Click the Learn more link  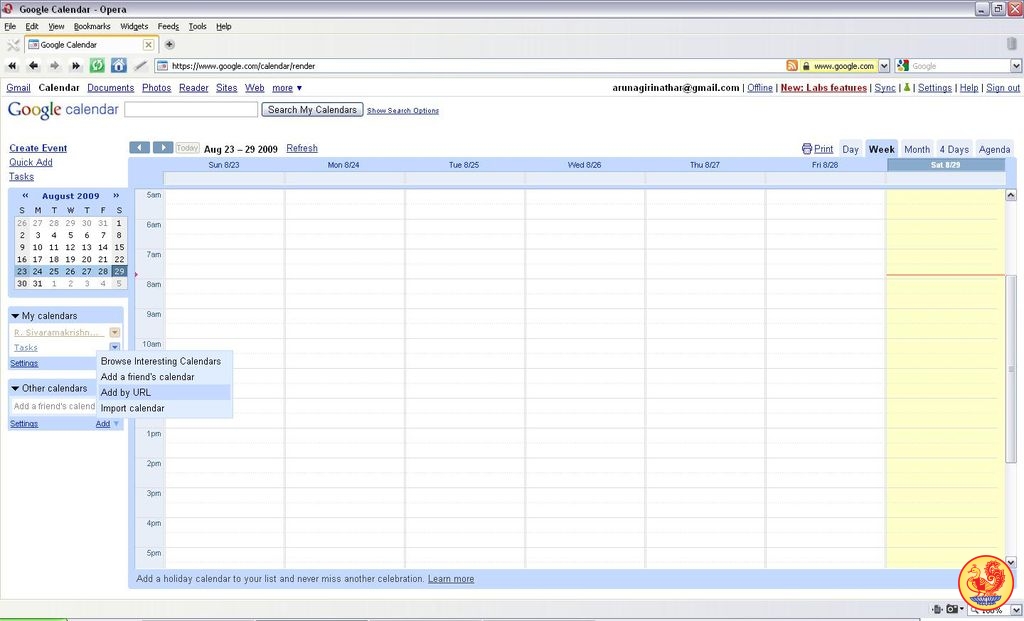451,579
